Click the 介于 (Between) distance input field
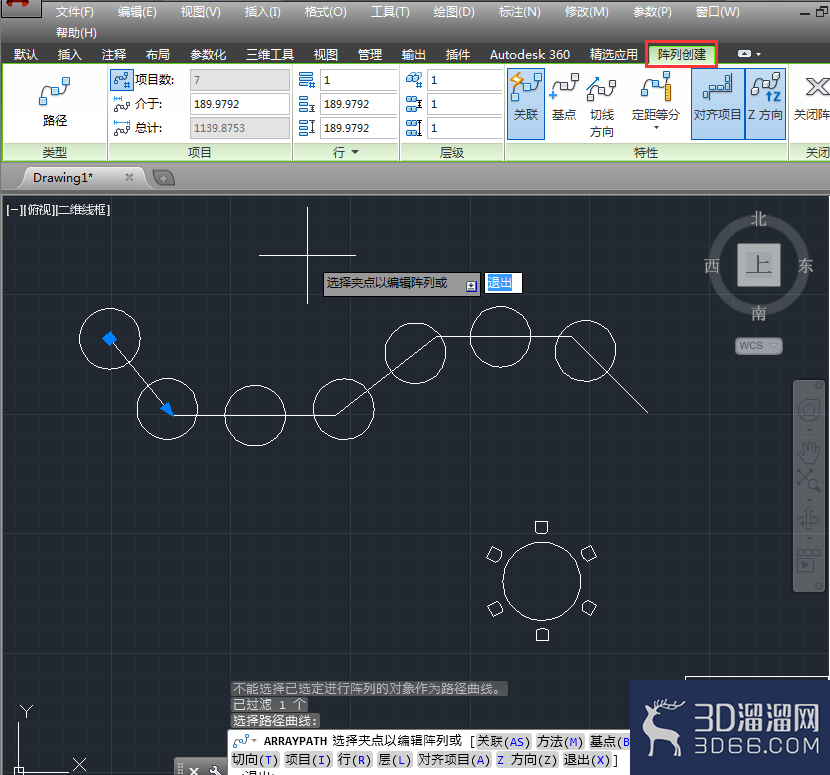This screenshot has width=830, height=775. click(239, 104)
